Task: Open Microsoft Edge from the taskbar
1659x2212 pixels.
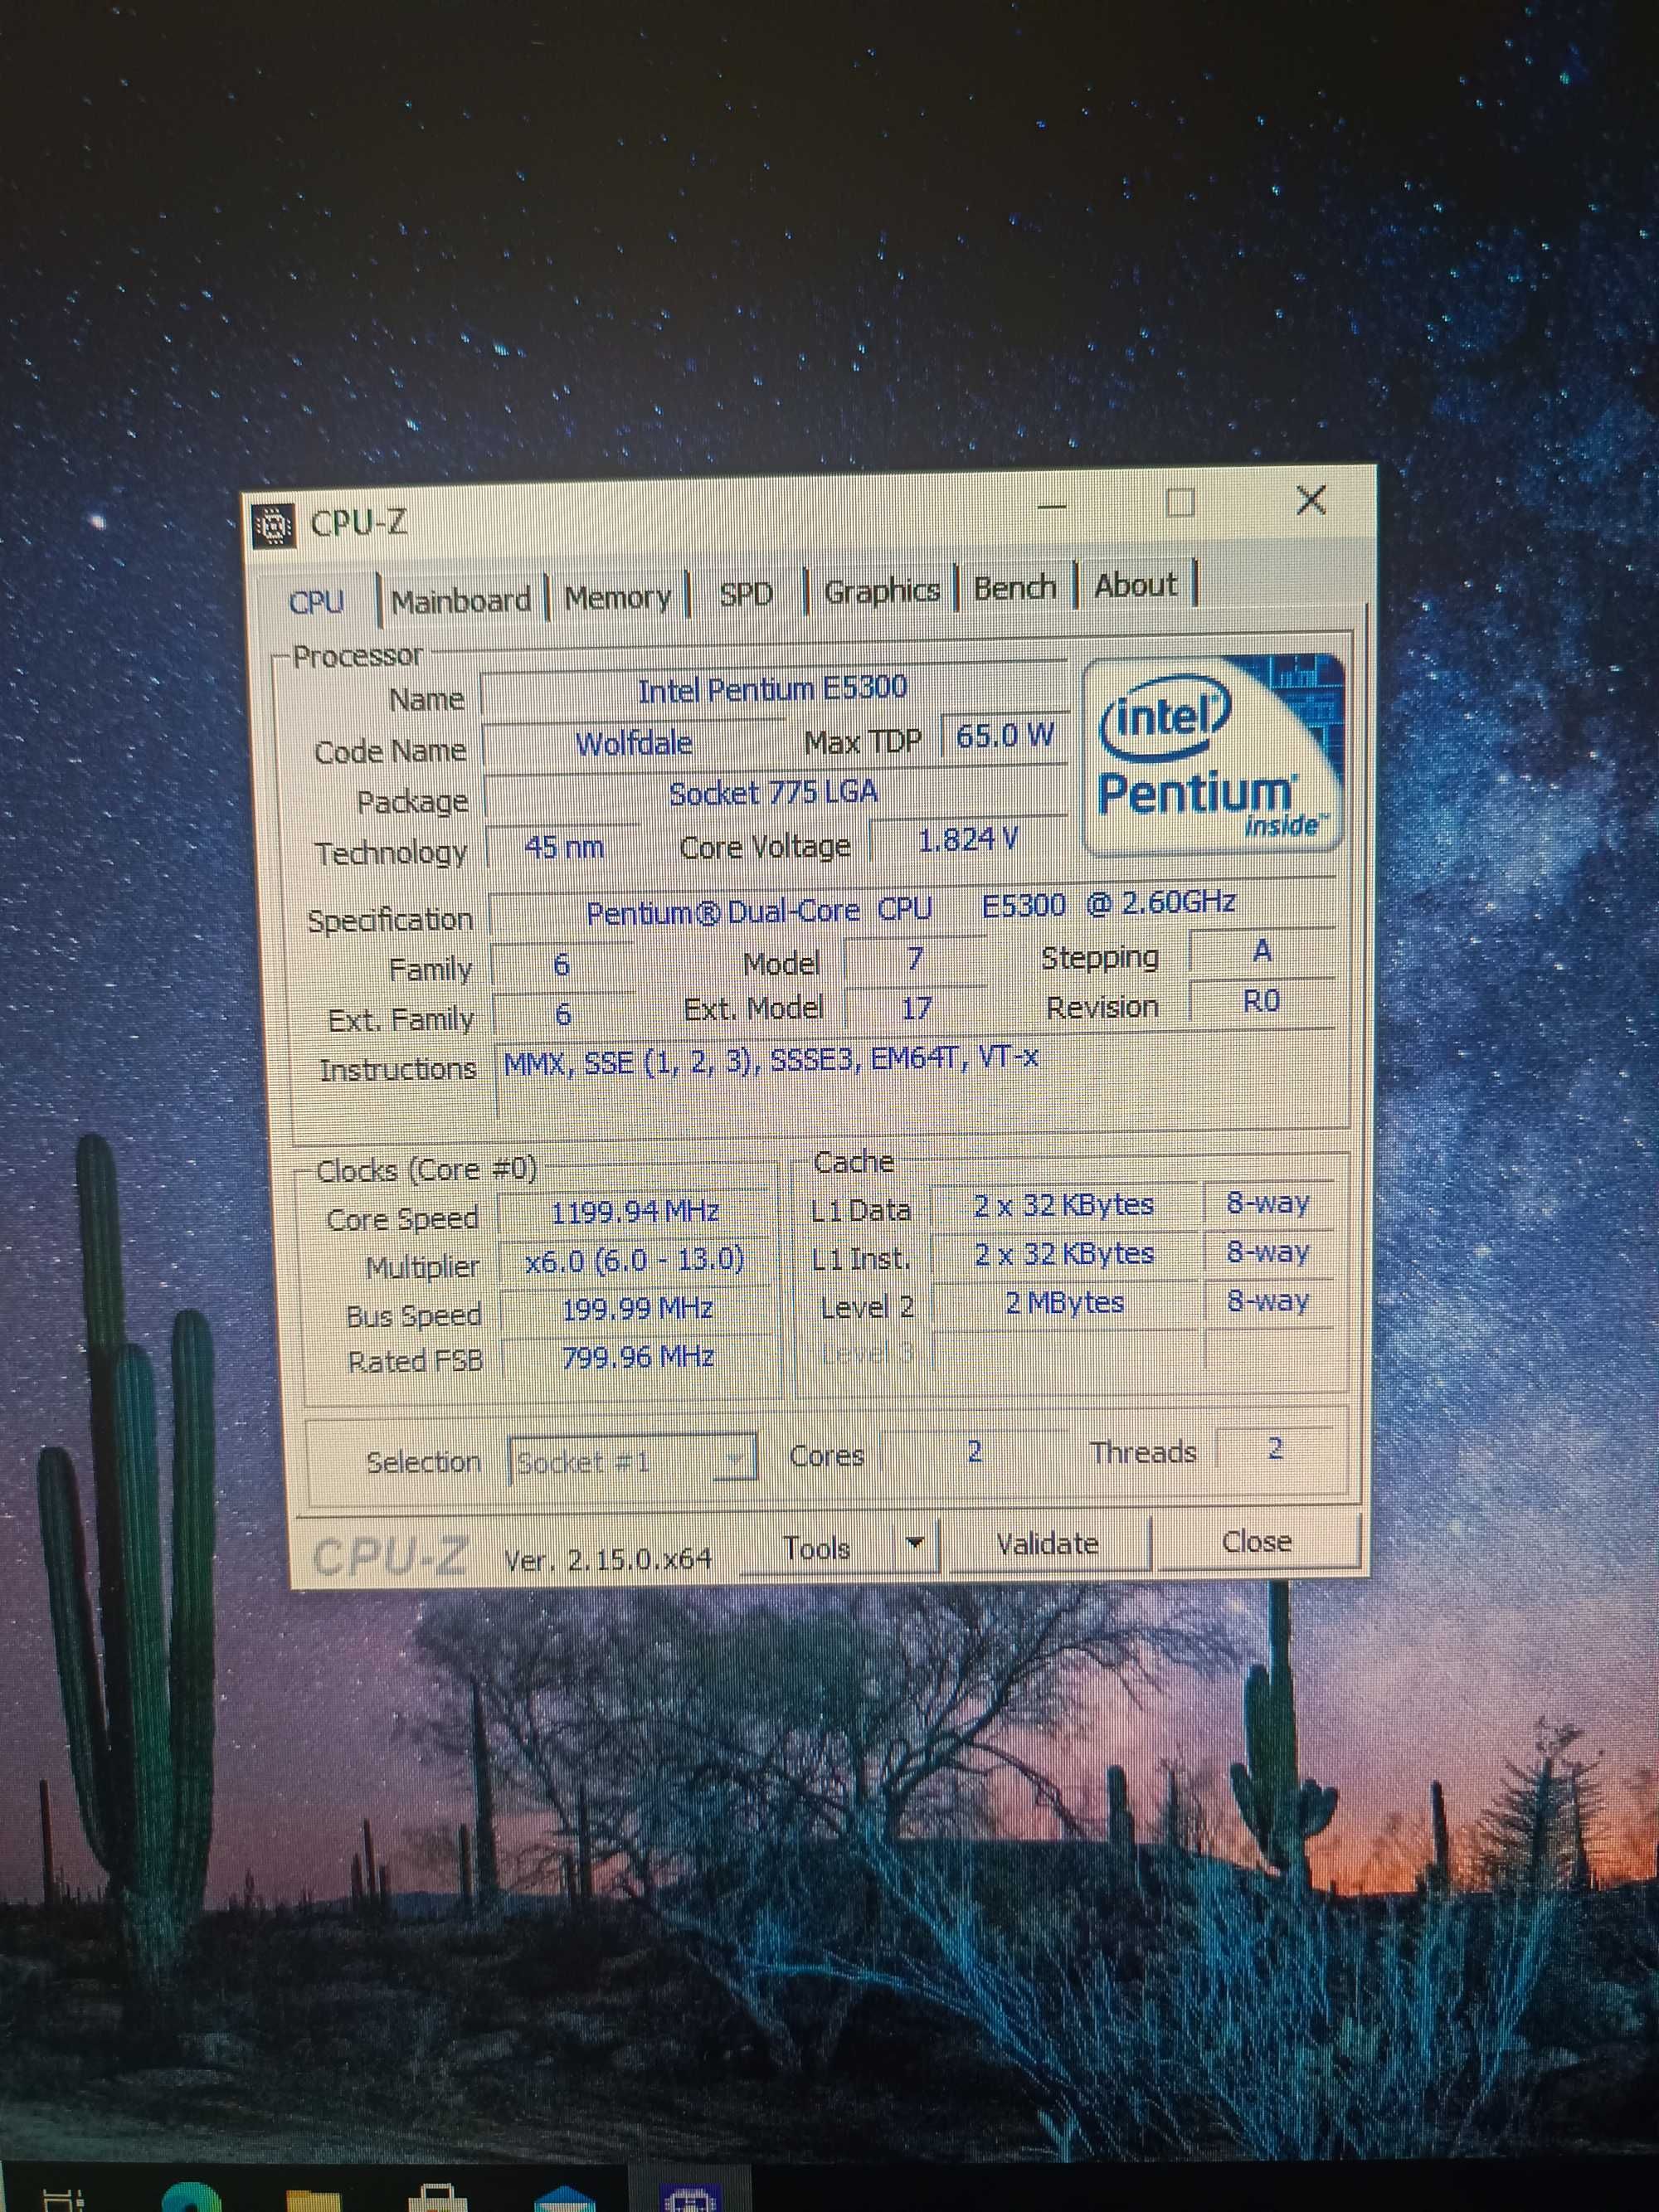Action: tap(191, 2198)
